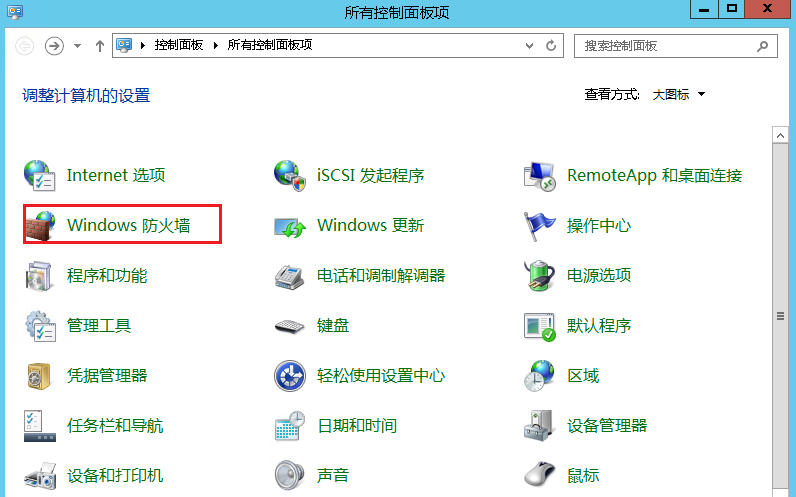
Task: Click the search magnifier icon
Action: click(762, 46)
